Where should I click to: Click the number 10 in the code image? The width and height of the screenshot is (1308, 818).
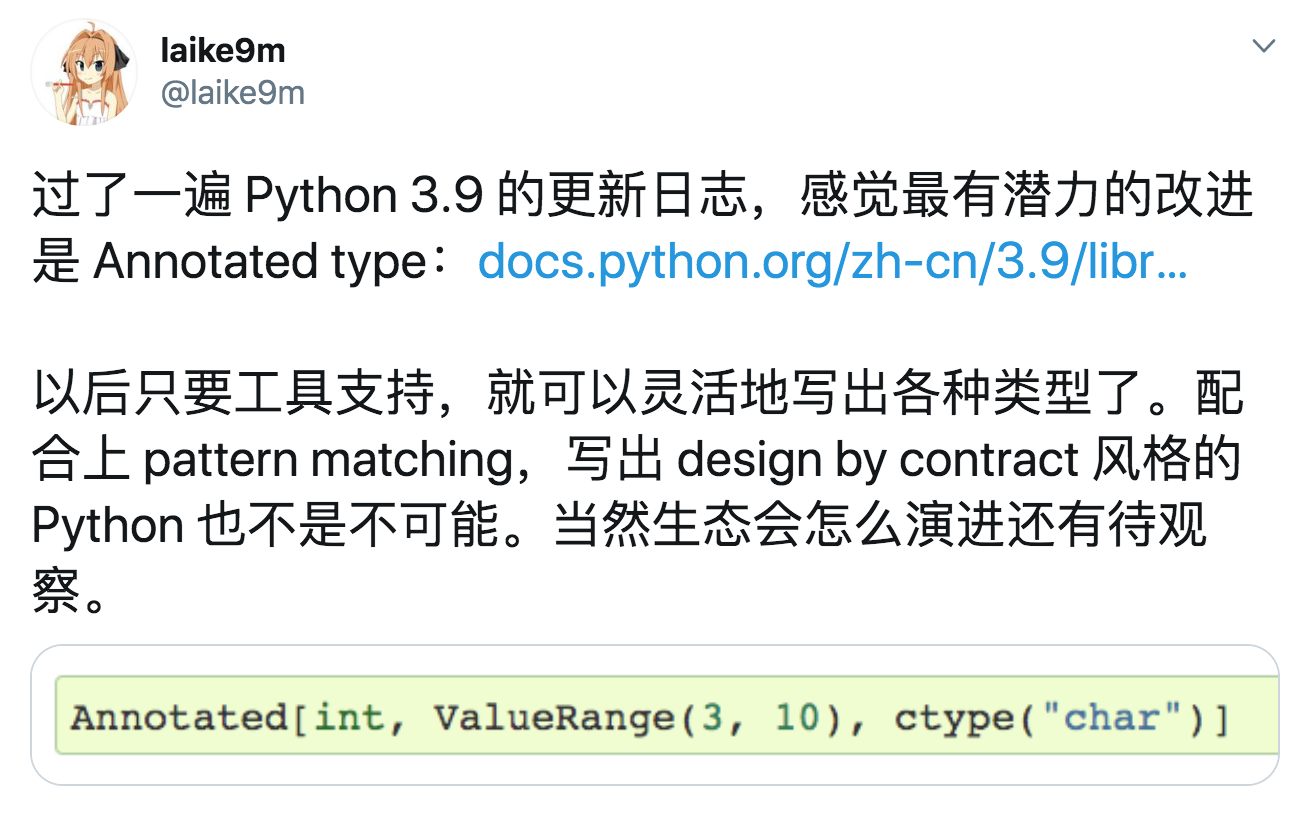796,718
